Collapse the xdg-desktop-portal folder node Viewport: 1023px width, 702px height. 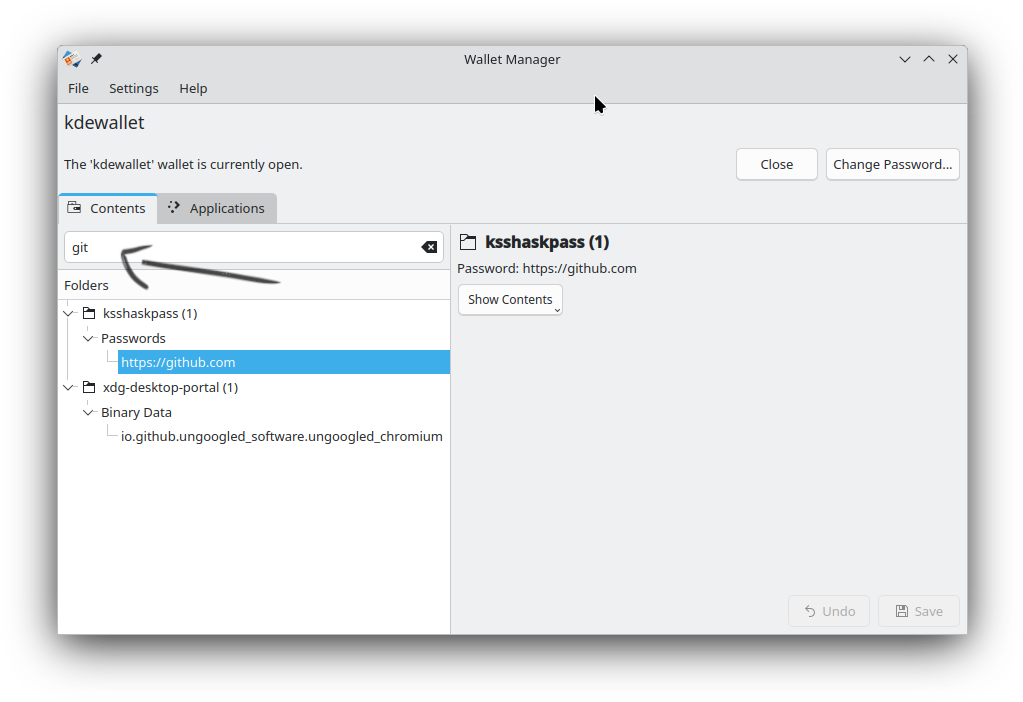(68, 387)
